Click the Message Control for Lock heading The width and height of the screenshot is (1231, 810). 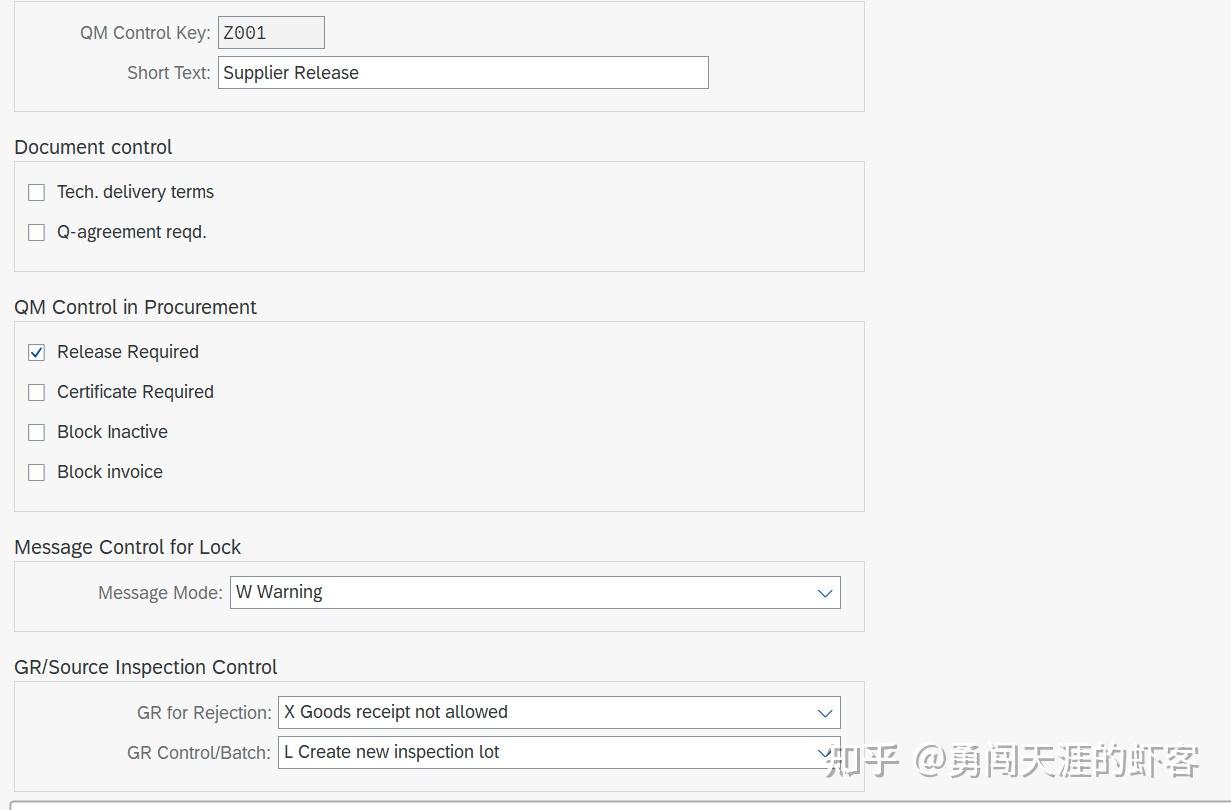[x=128, y=547]
